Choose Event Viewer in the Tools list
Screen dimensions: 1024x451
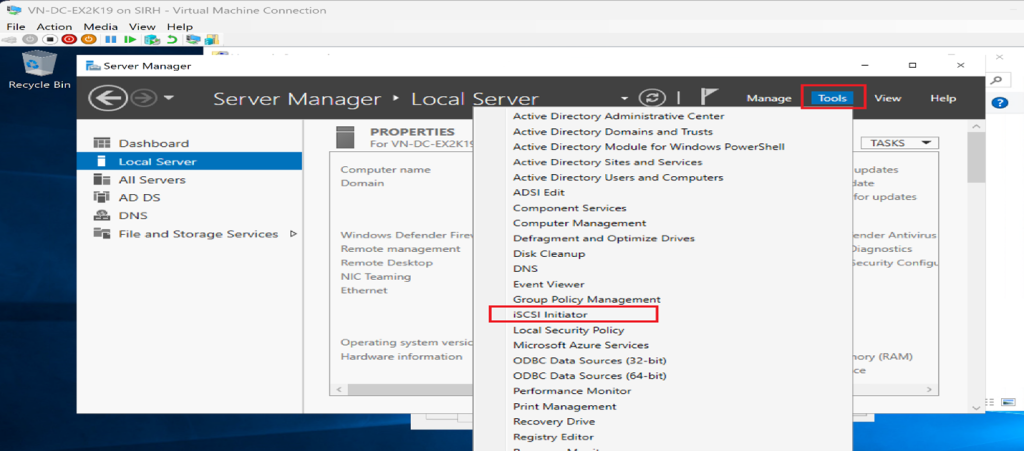pyautogui.click(x=548, y=284)
